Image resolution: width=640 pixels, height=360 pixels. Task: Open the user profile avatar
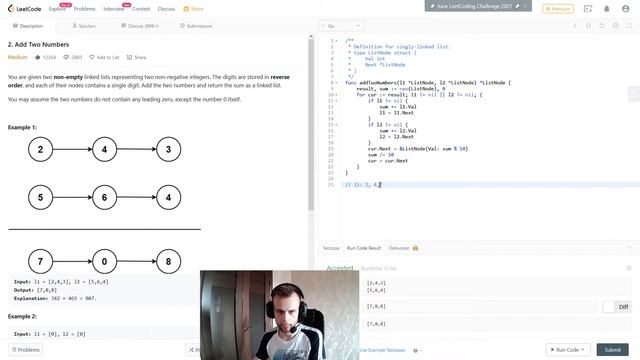point(625,9)
